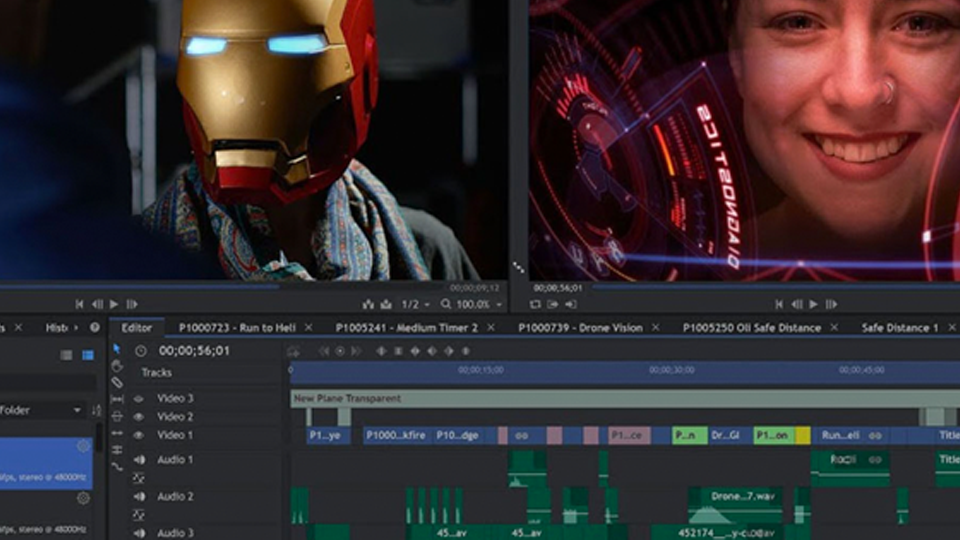This screenshot has height=540, width=960.
Task: Open Safe Distance 1 tab
Action: [900, 328]
